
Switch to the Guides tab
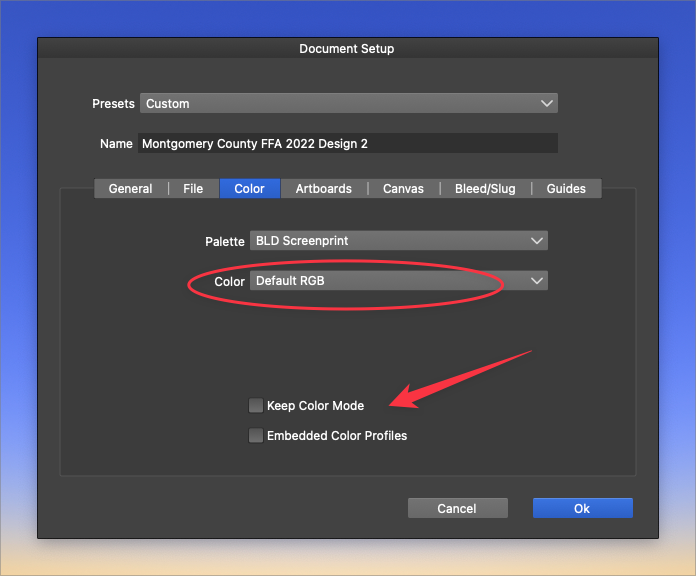coord(566,189)
